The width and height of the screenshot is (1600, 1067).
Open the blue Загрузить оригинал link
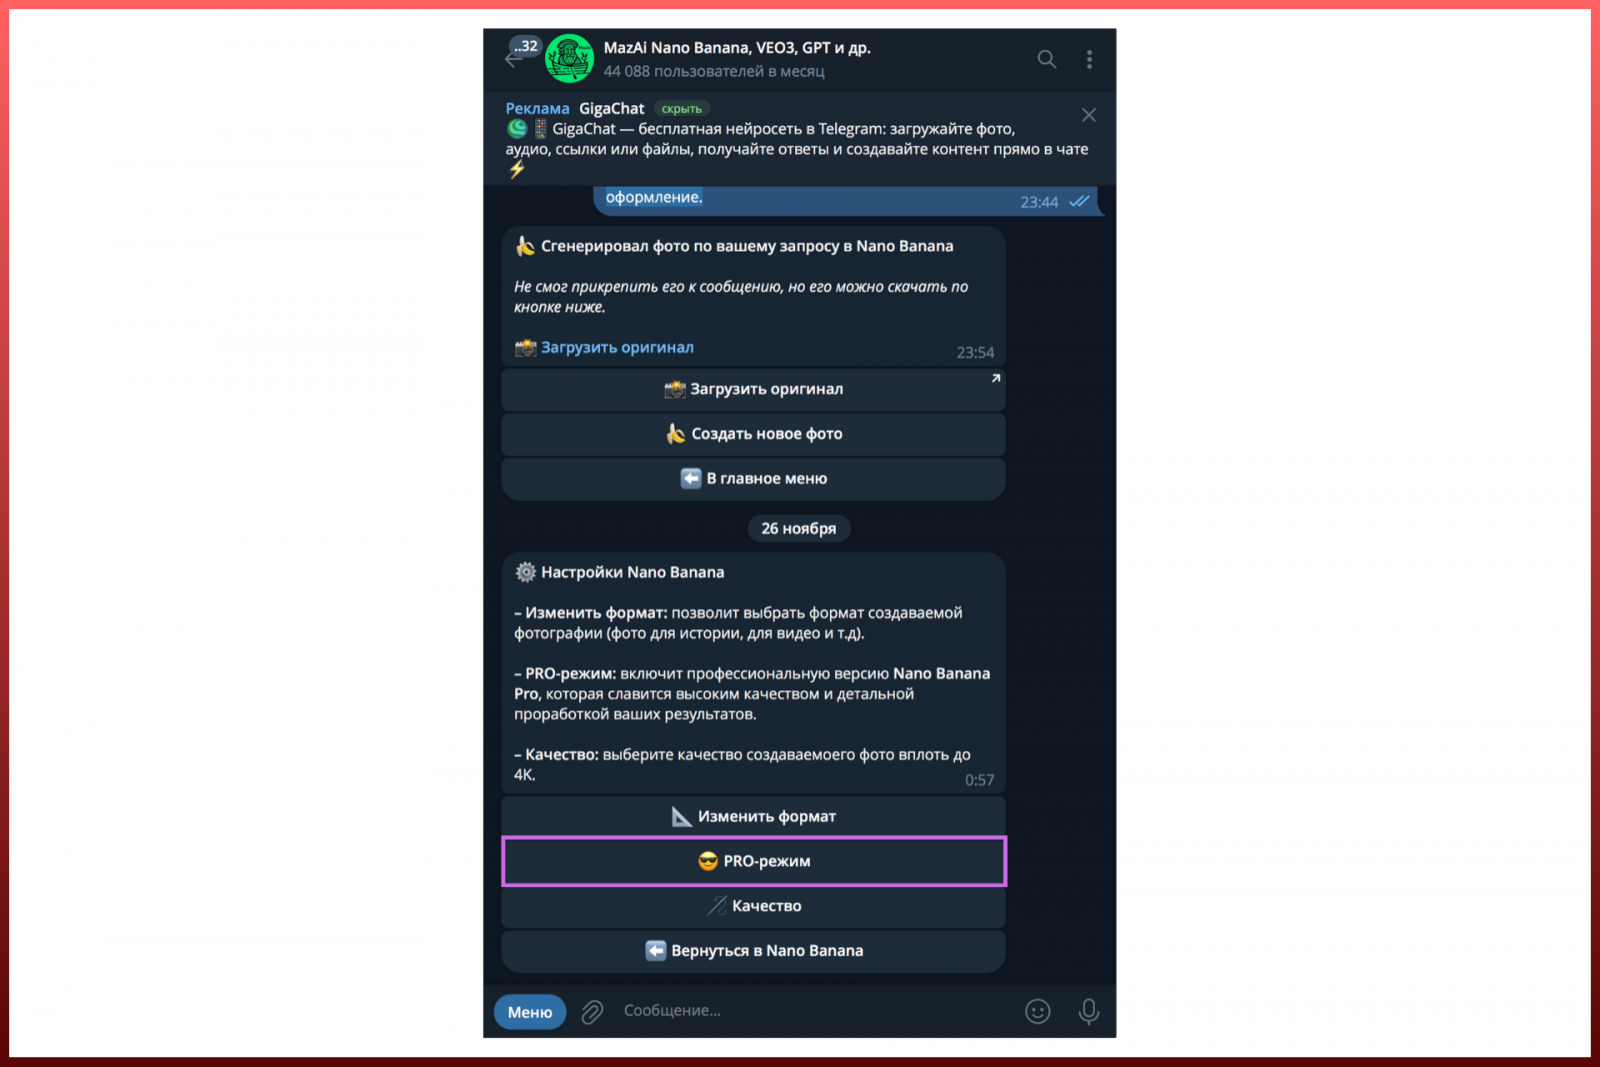pyautogui.click(x=617, y=347)
